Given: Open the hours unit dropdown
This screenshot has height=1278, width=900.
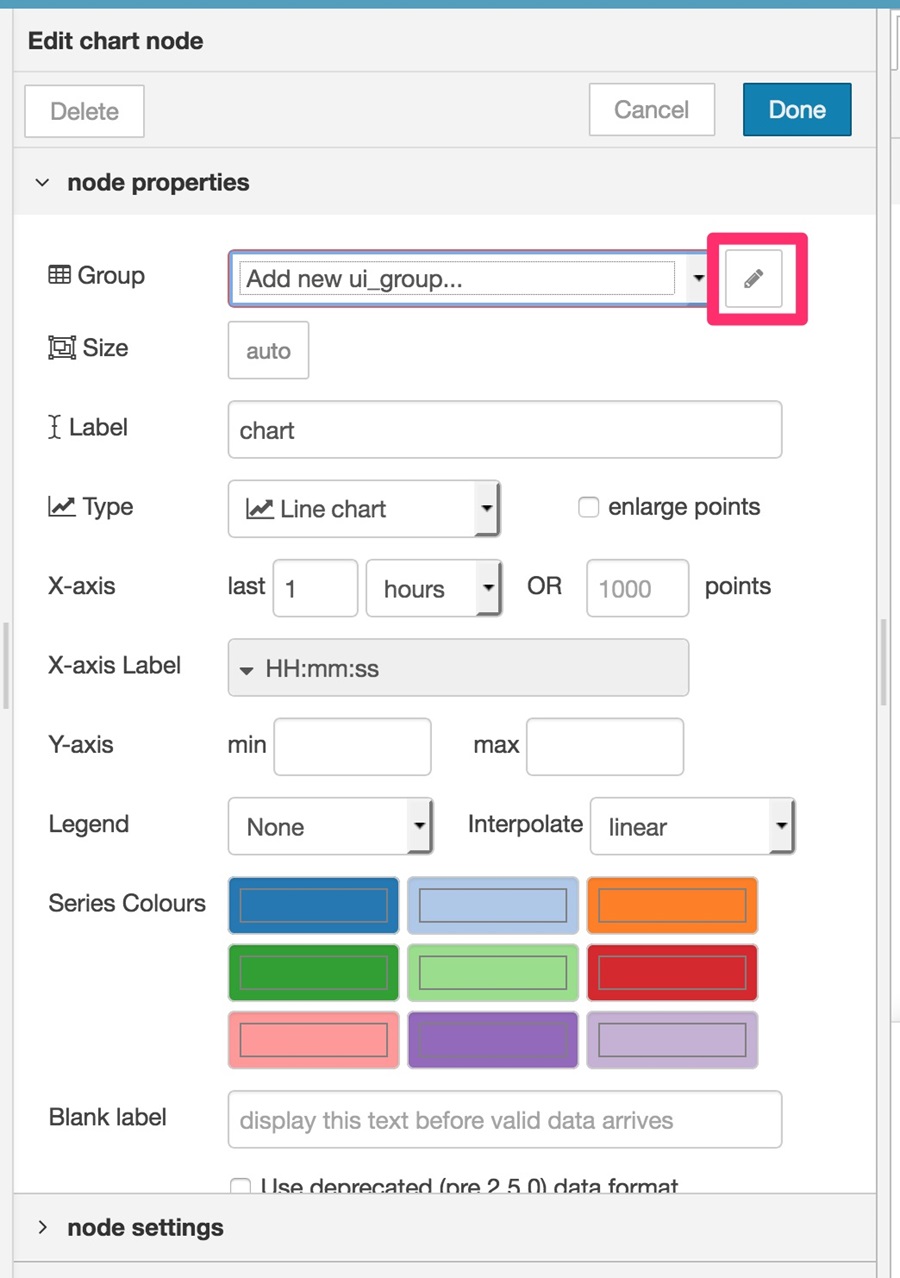Looking at the screenshot, I should pos(433,588).
